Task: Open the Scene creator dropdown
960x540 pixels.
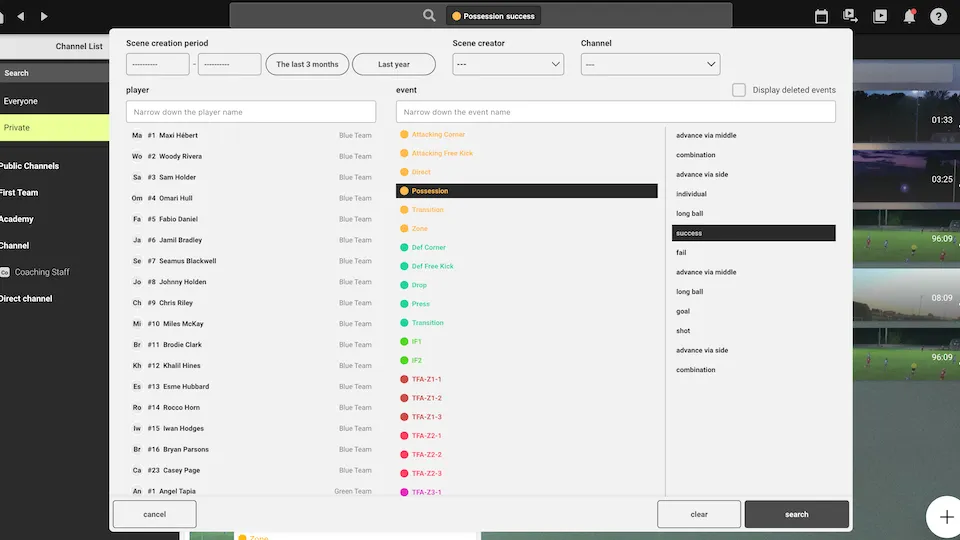Action: click(508, 64)
